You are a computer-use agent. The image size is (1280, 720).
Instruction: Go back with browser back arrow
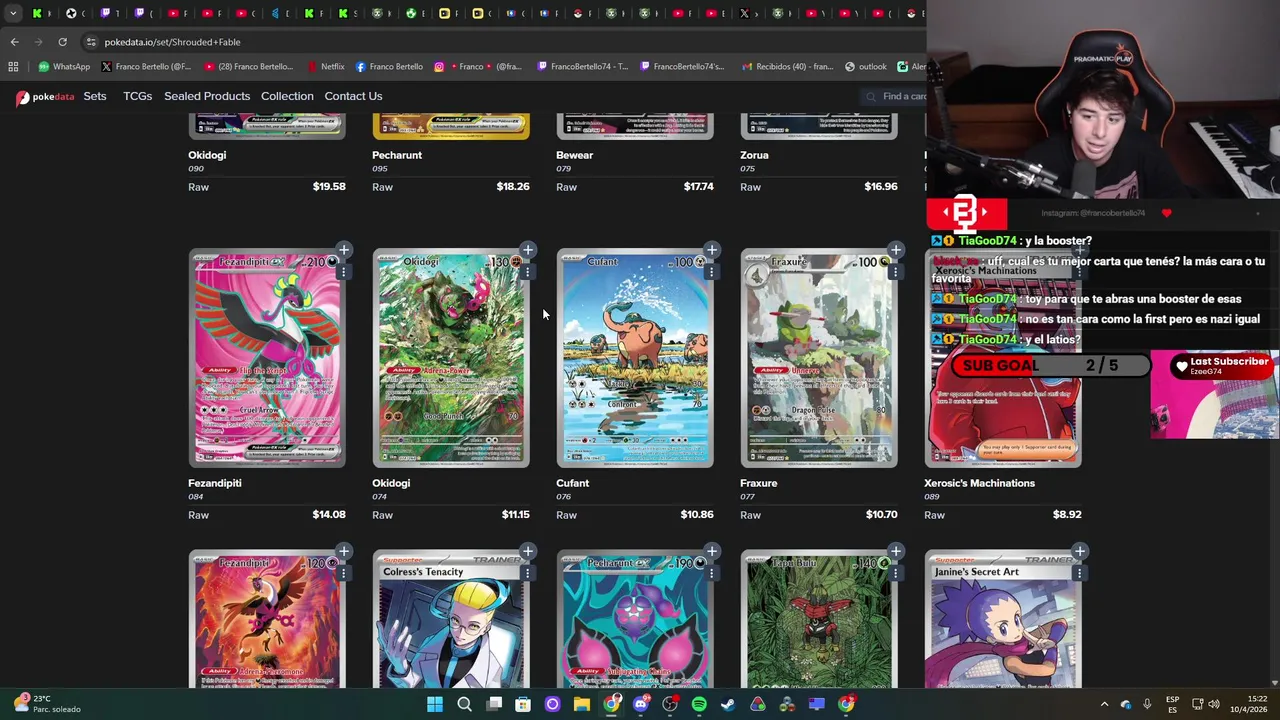pyautogui.click(x=14, y=42)
